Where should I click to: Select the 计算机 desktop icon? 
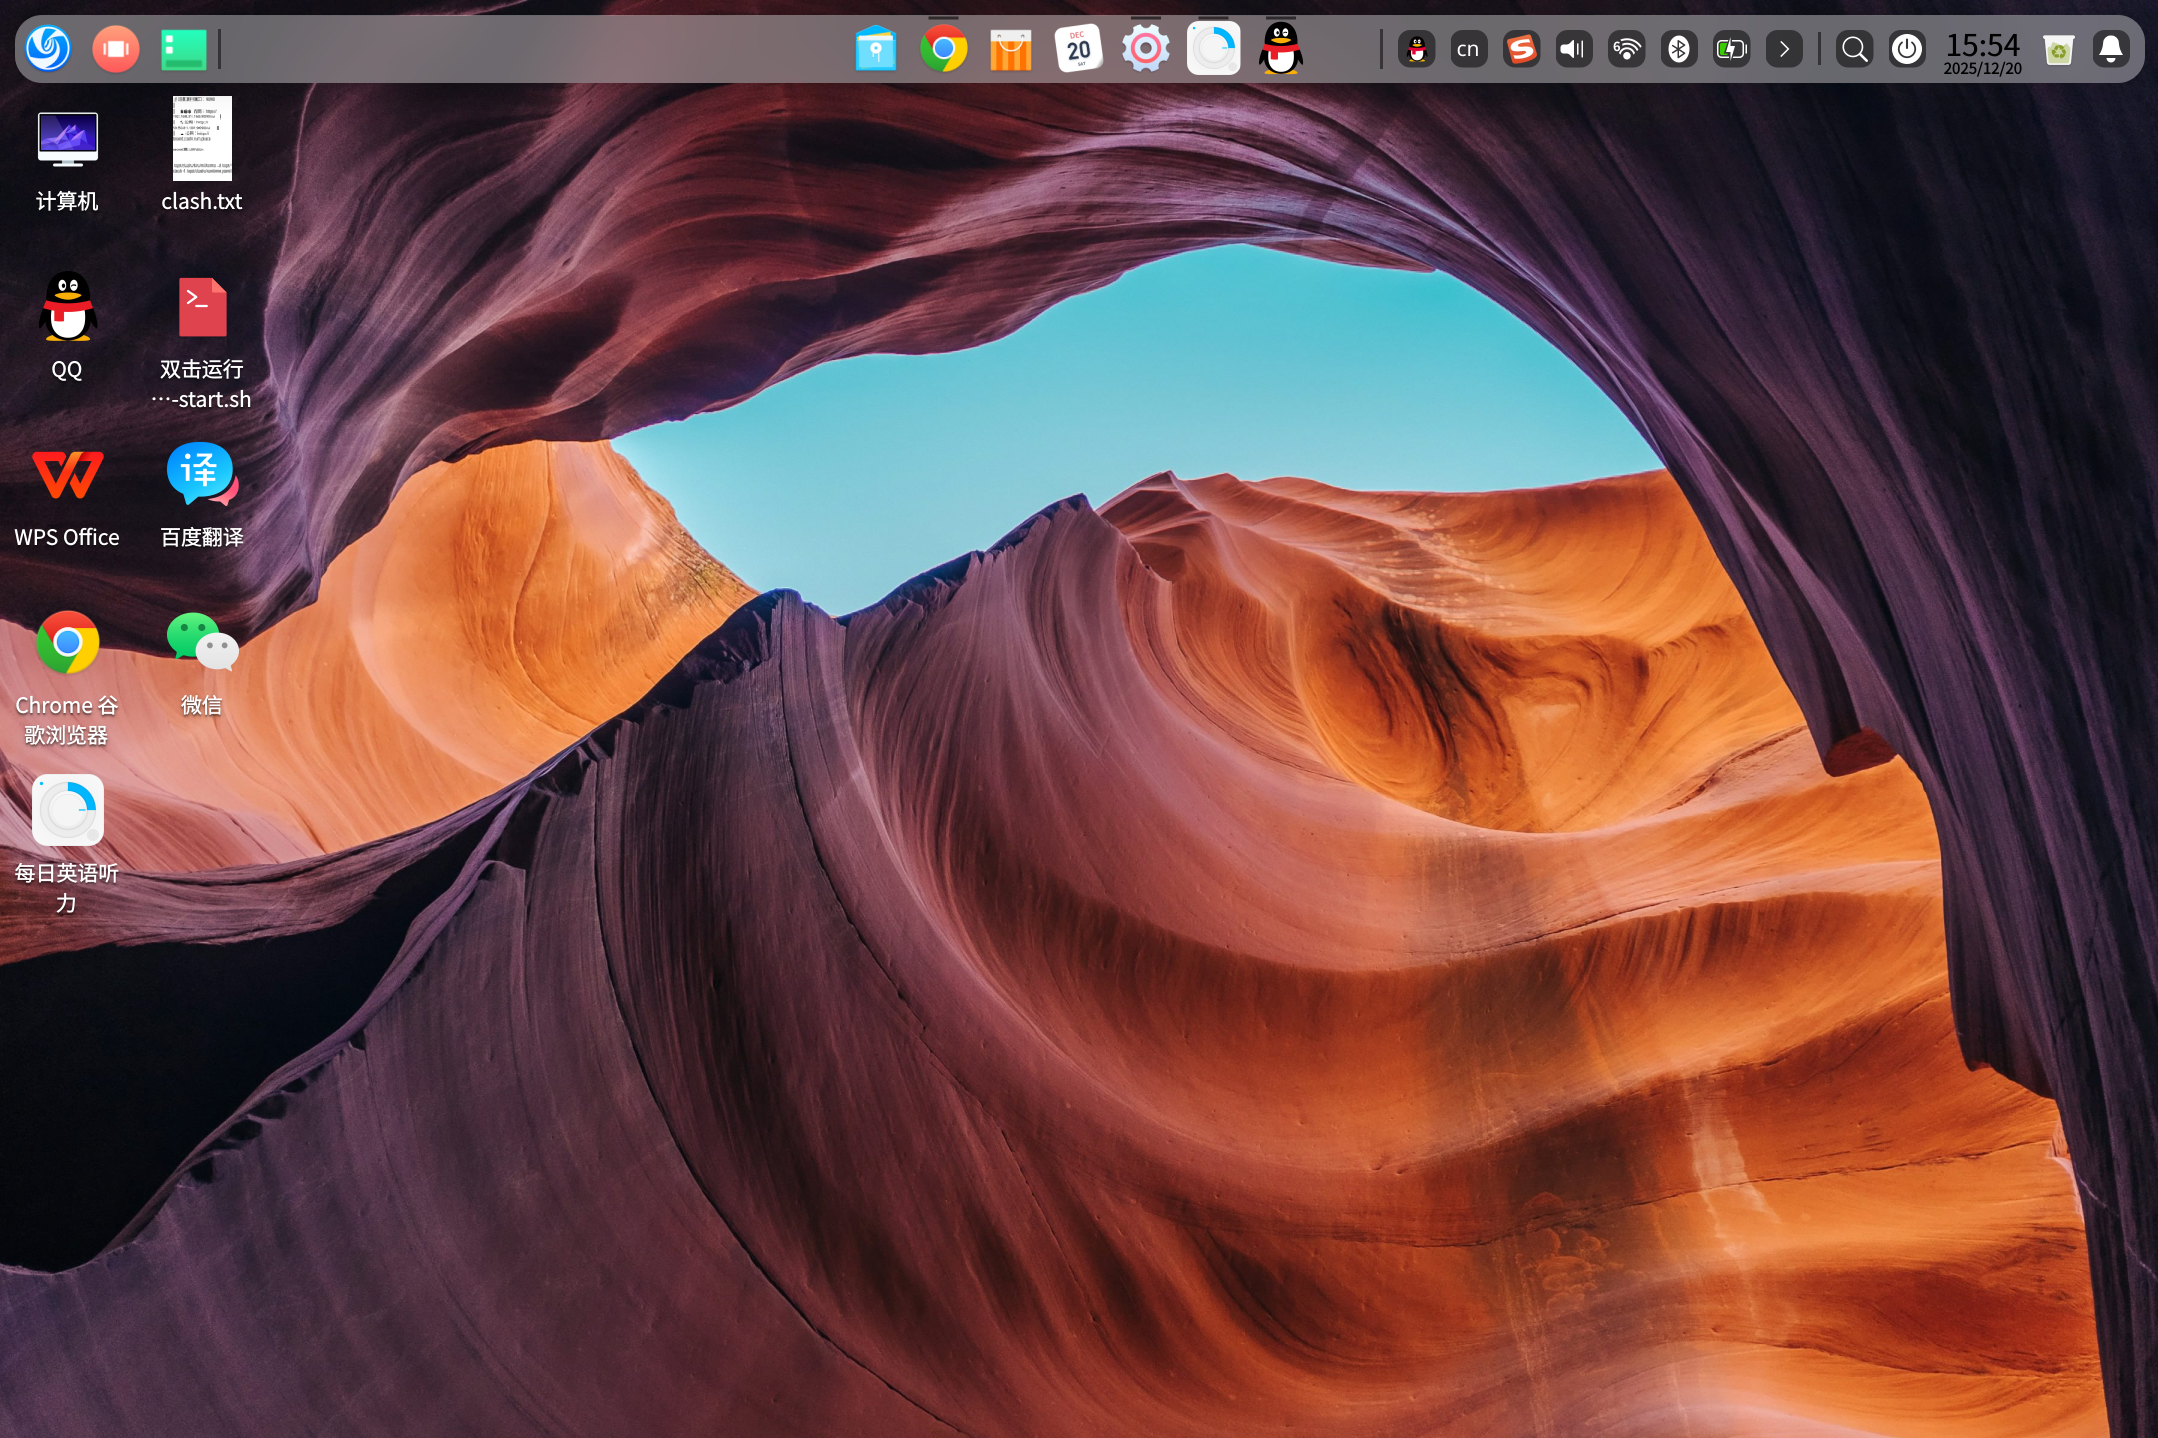click(x=67, y=160)
